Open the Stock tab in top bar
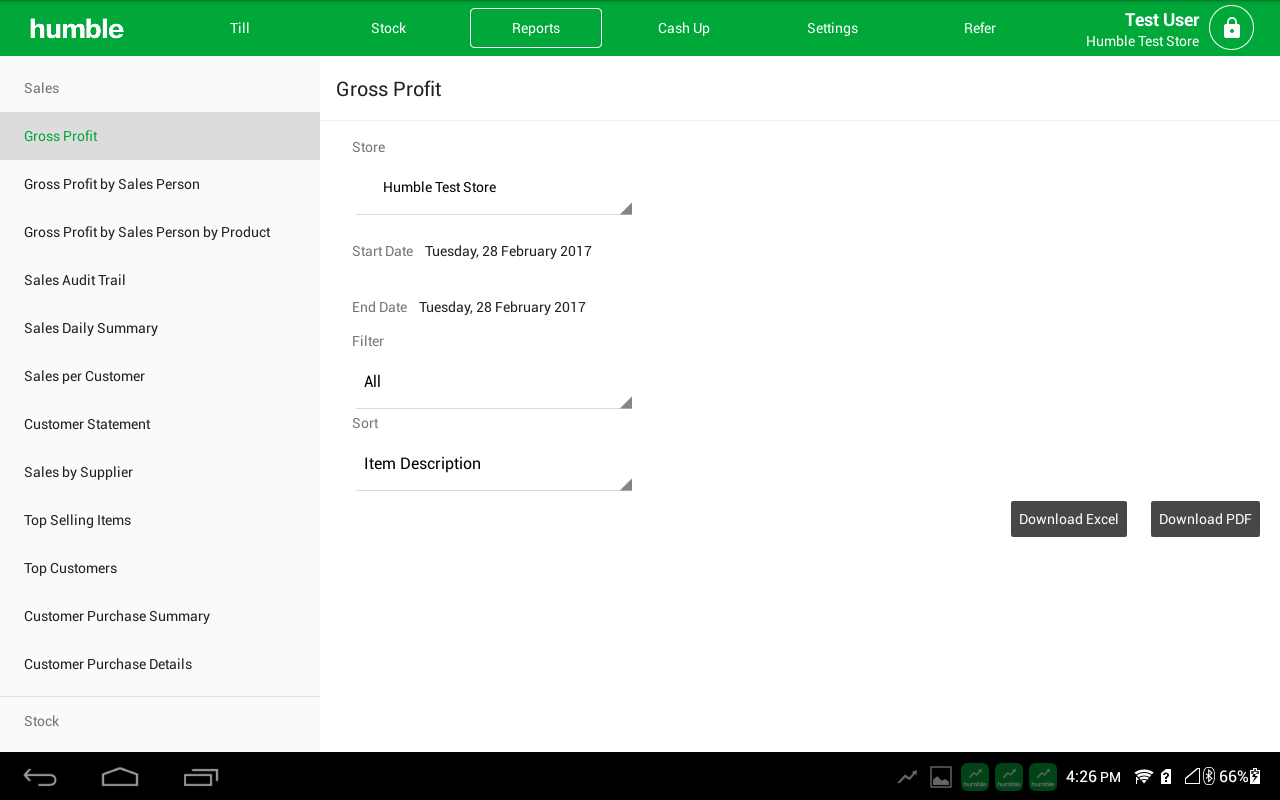Image resolution: width=1280 pixels, height=800 pixels. (x=388, y=28)
